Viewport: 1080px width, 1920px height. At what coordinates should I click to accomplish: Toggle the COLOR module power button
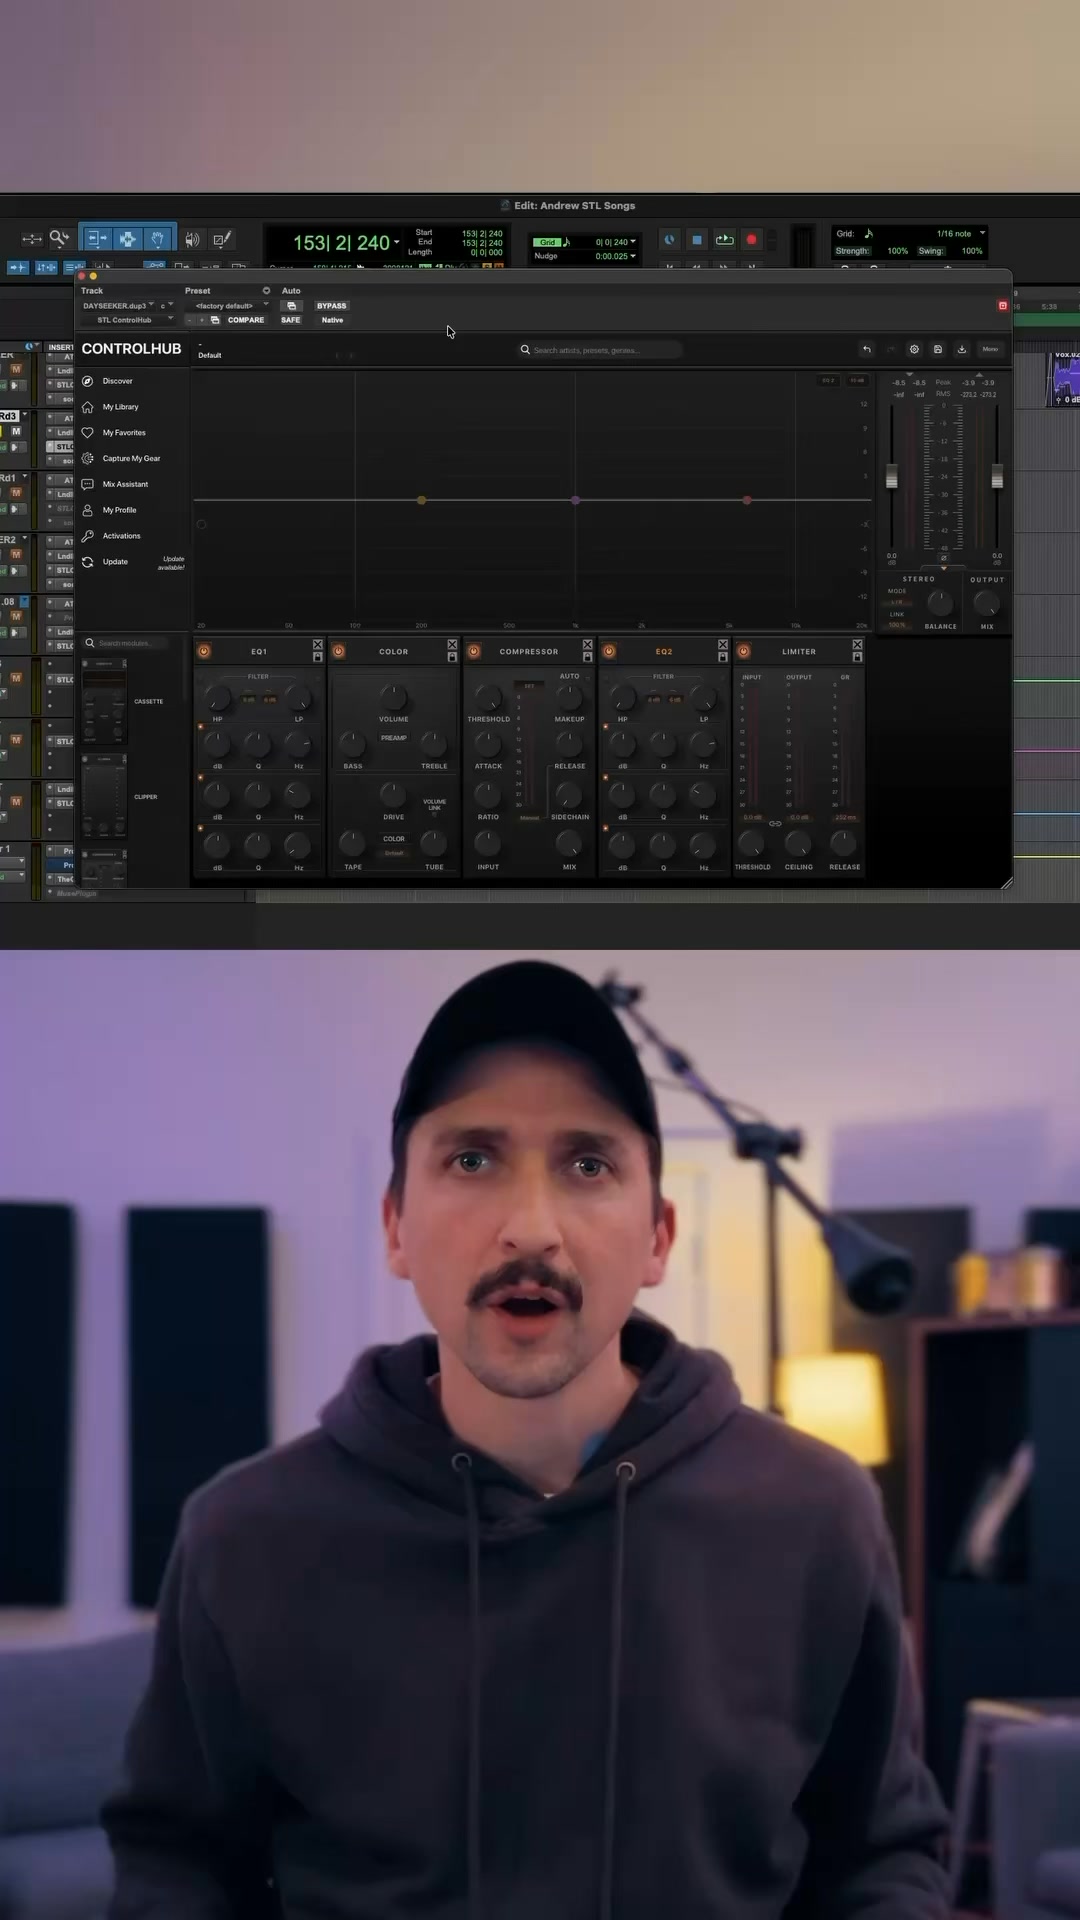coord(339,651)
